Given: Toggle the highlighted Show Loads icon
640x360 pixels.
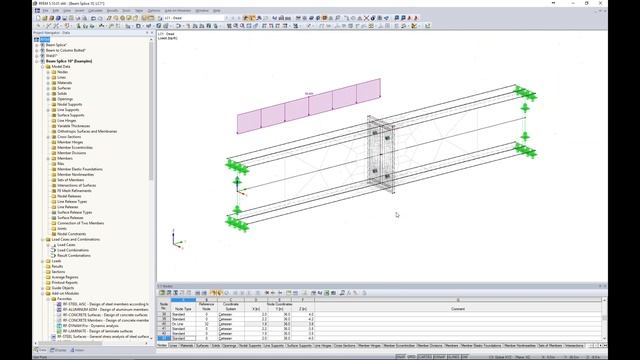Looking at the screenshot, I should [246, 18].
